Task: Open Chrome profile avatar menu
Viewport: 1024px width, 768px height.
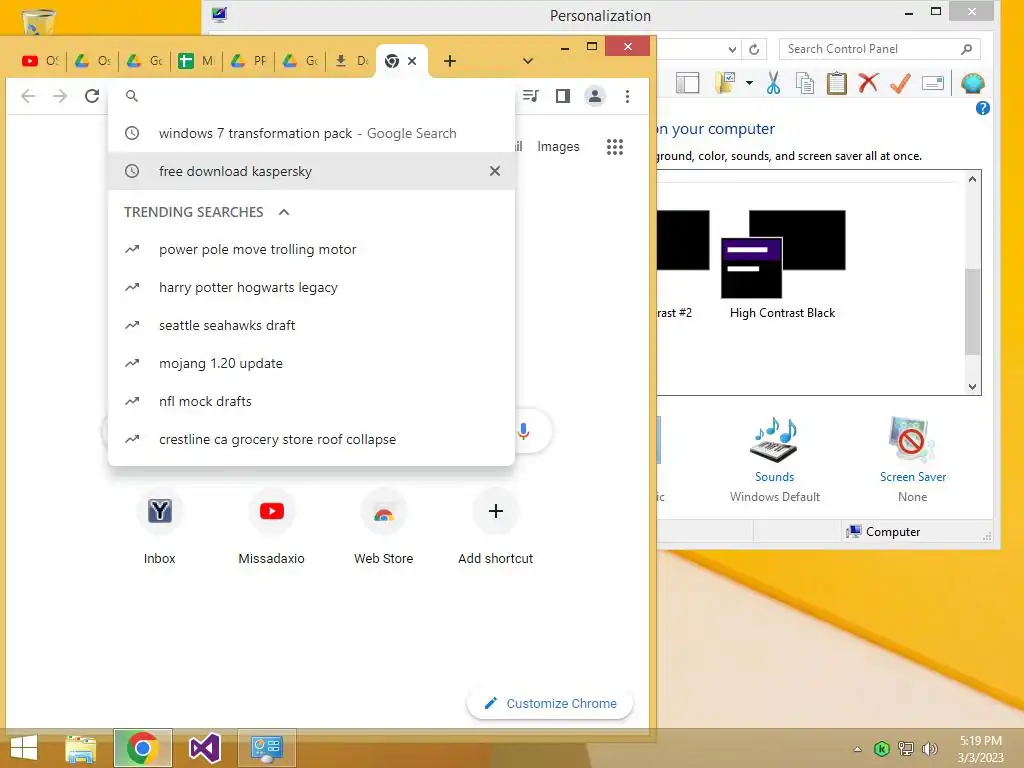Action: pos(594,96)
